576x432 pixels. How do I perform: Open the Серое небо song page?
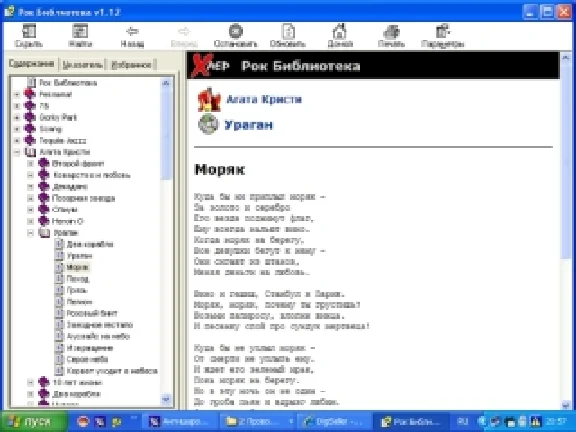click(87, 359)
